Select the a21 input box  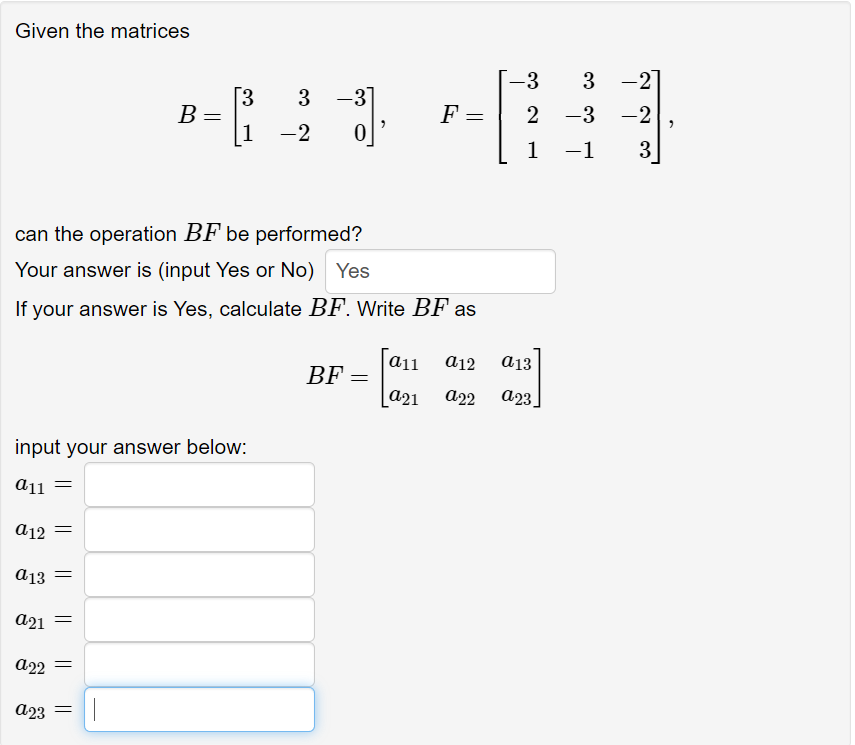[x=199, y=619]
